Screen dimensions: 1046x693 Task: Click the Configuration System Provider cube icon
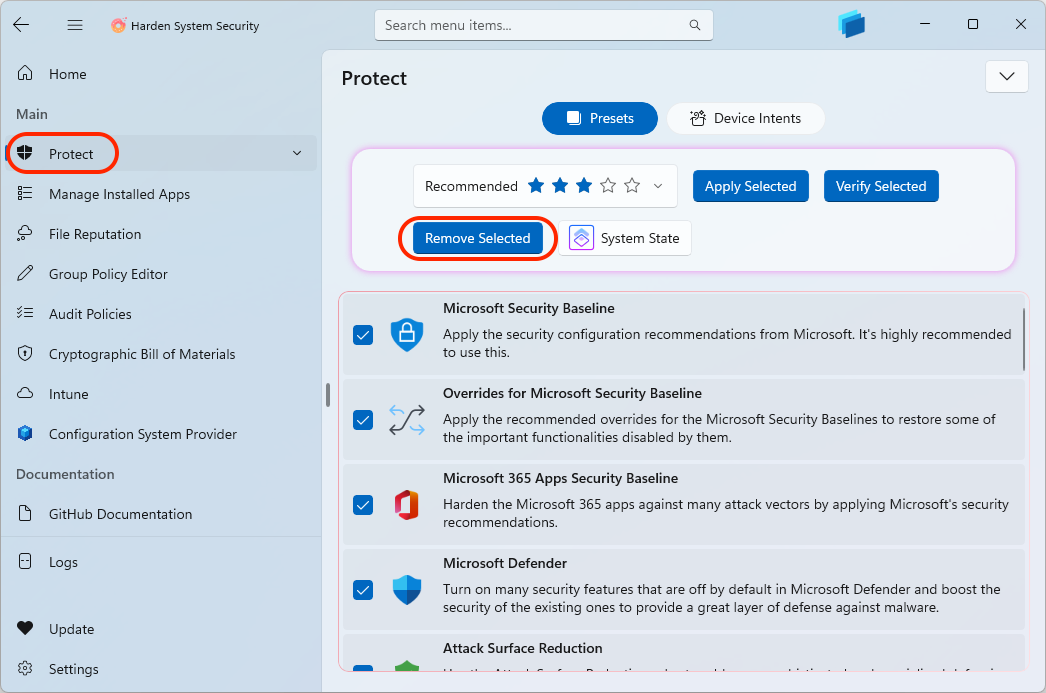(25, 434)
